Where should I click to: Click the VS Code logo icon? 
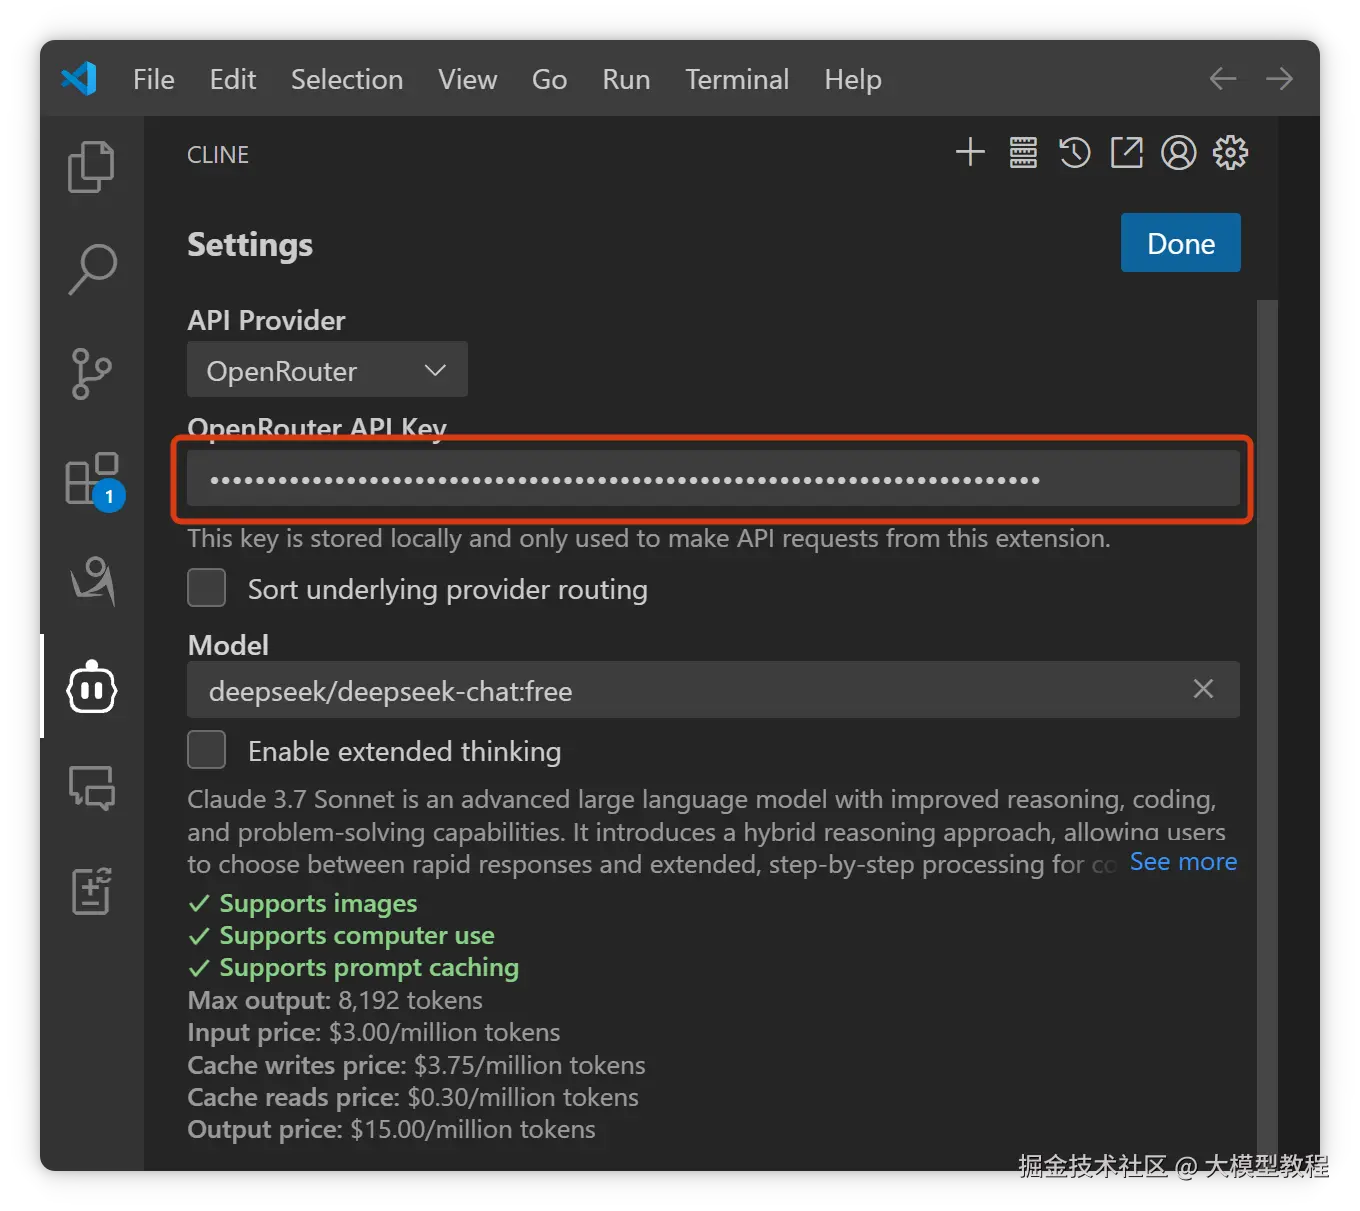pyautogui.click(x=79, y=79)
